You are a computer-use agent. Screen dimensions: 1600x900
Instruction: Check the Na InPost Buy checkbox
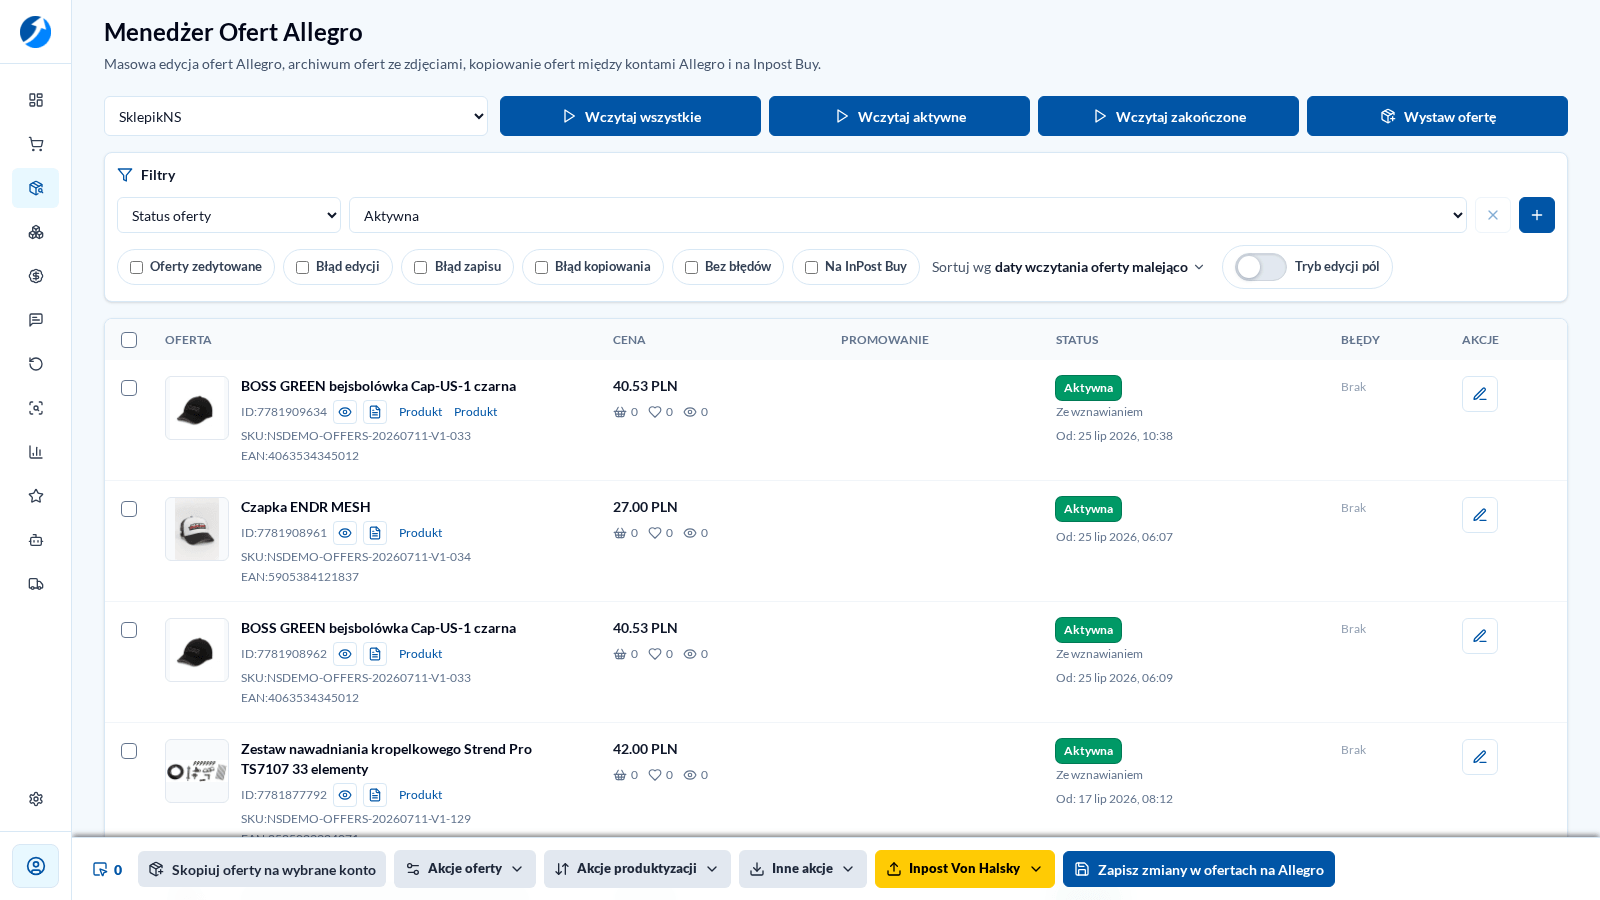(812, 267)
